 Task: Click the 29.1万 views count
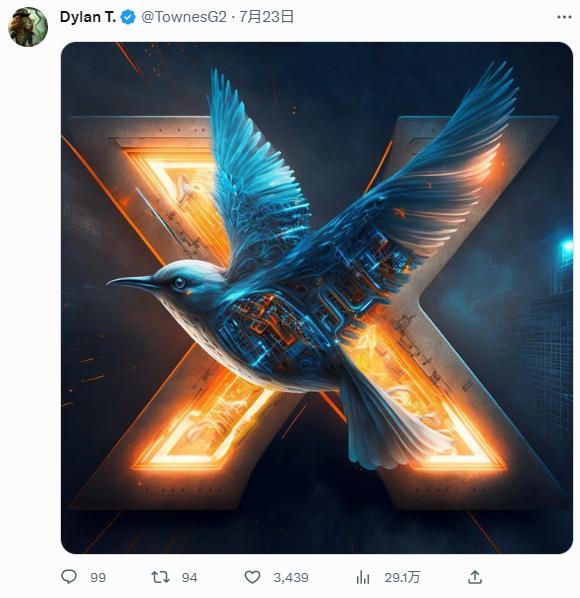click(402, 577)
